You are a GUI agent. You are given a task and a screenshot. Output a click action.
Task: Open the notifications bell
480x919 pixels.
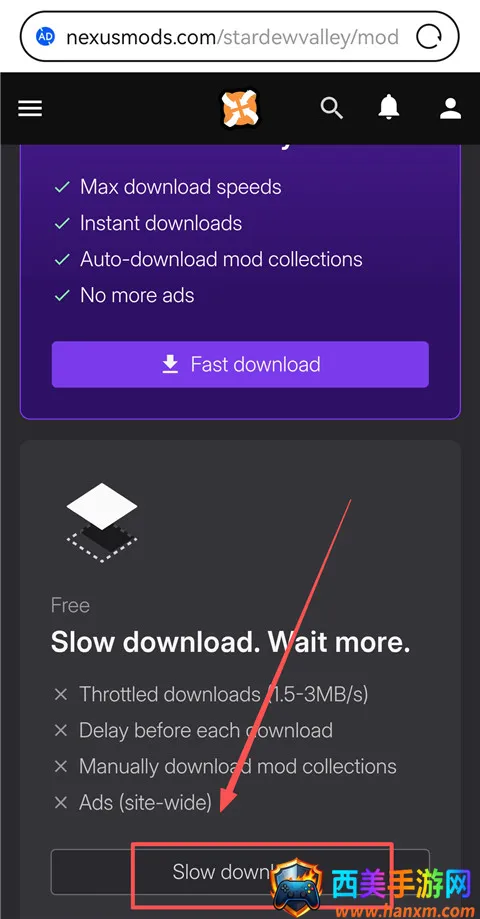pos(389,108)
